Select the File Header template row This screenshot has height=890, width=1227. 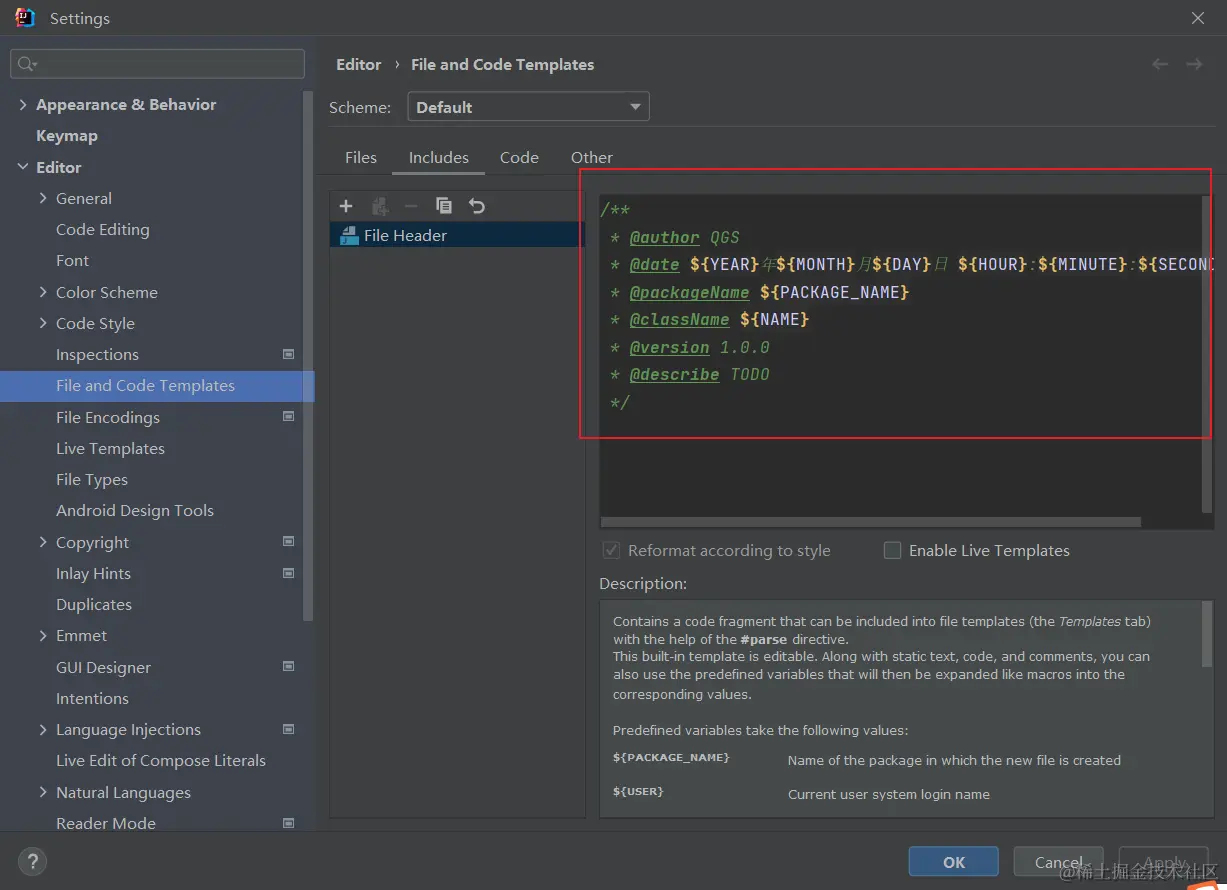(x=457, y=236)
